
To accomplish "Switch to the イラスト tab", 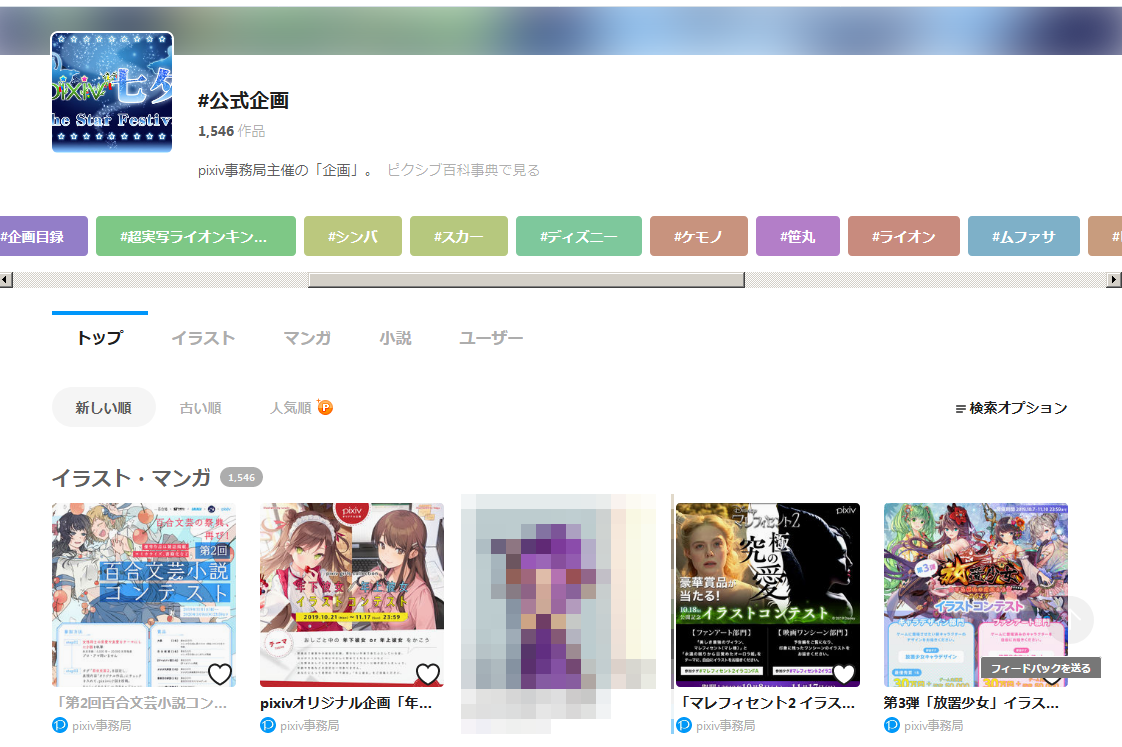I will coord(203,338).
